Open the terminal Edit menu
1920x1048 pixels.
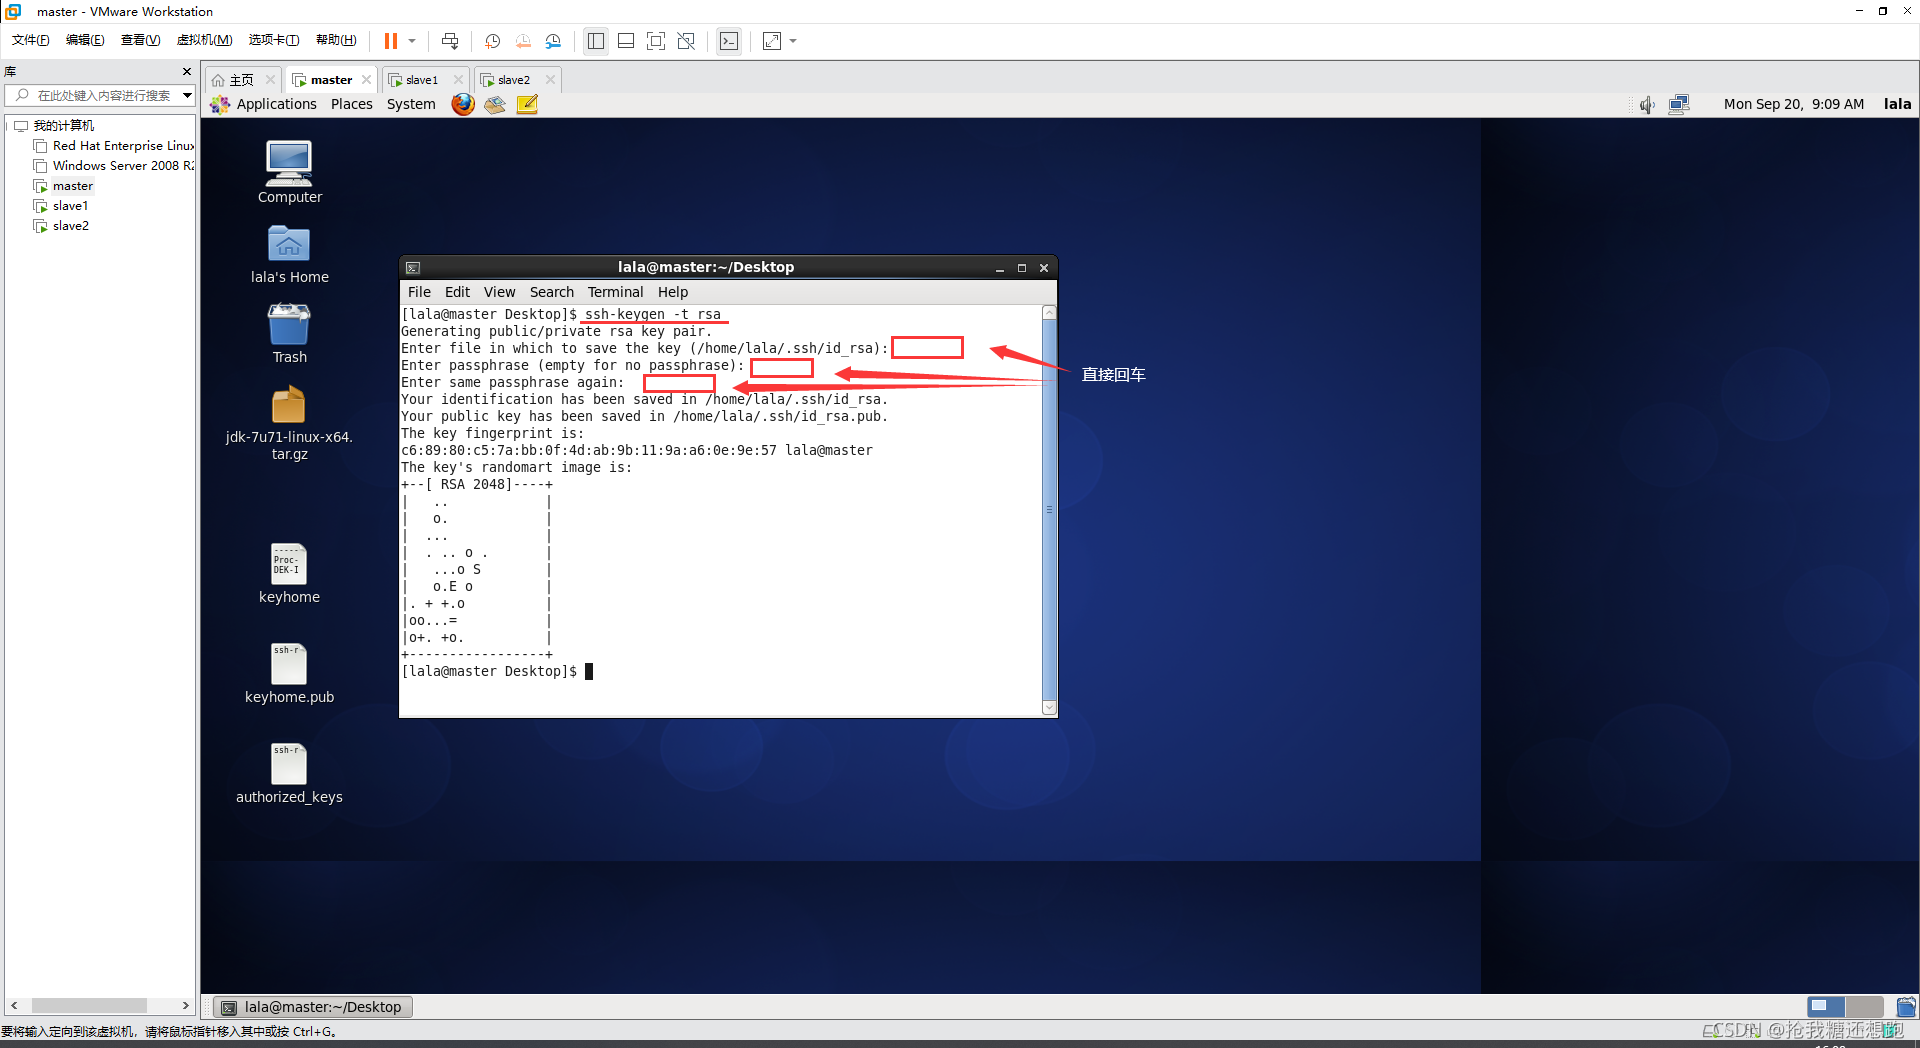457,292
